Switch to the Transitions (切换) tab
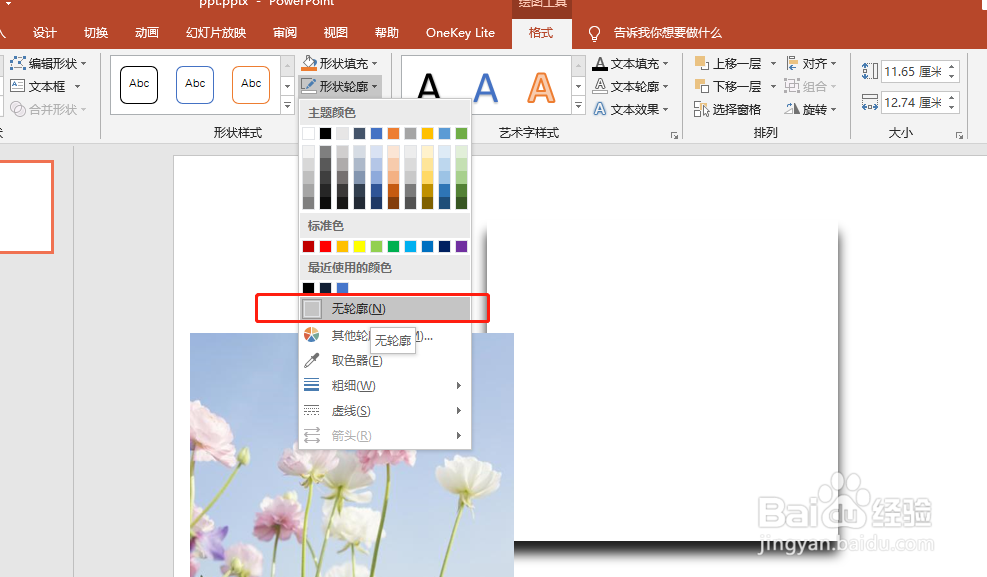The width and height of the screenshot is (987, 577). tap(96, 33)
